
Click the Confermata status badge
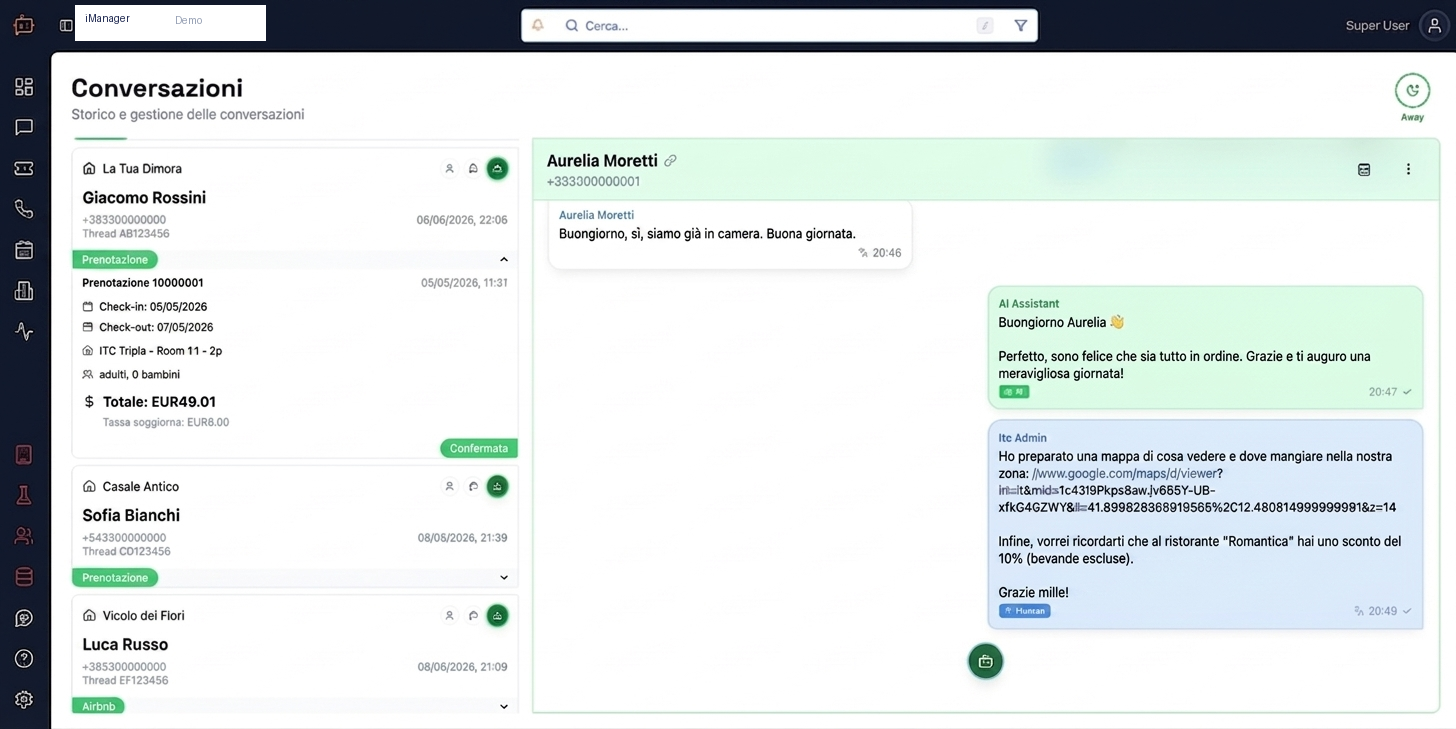click(x=479, y=449)
